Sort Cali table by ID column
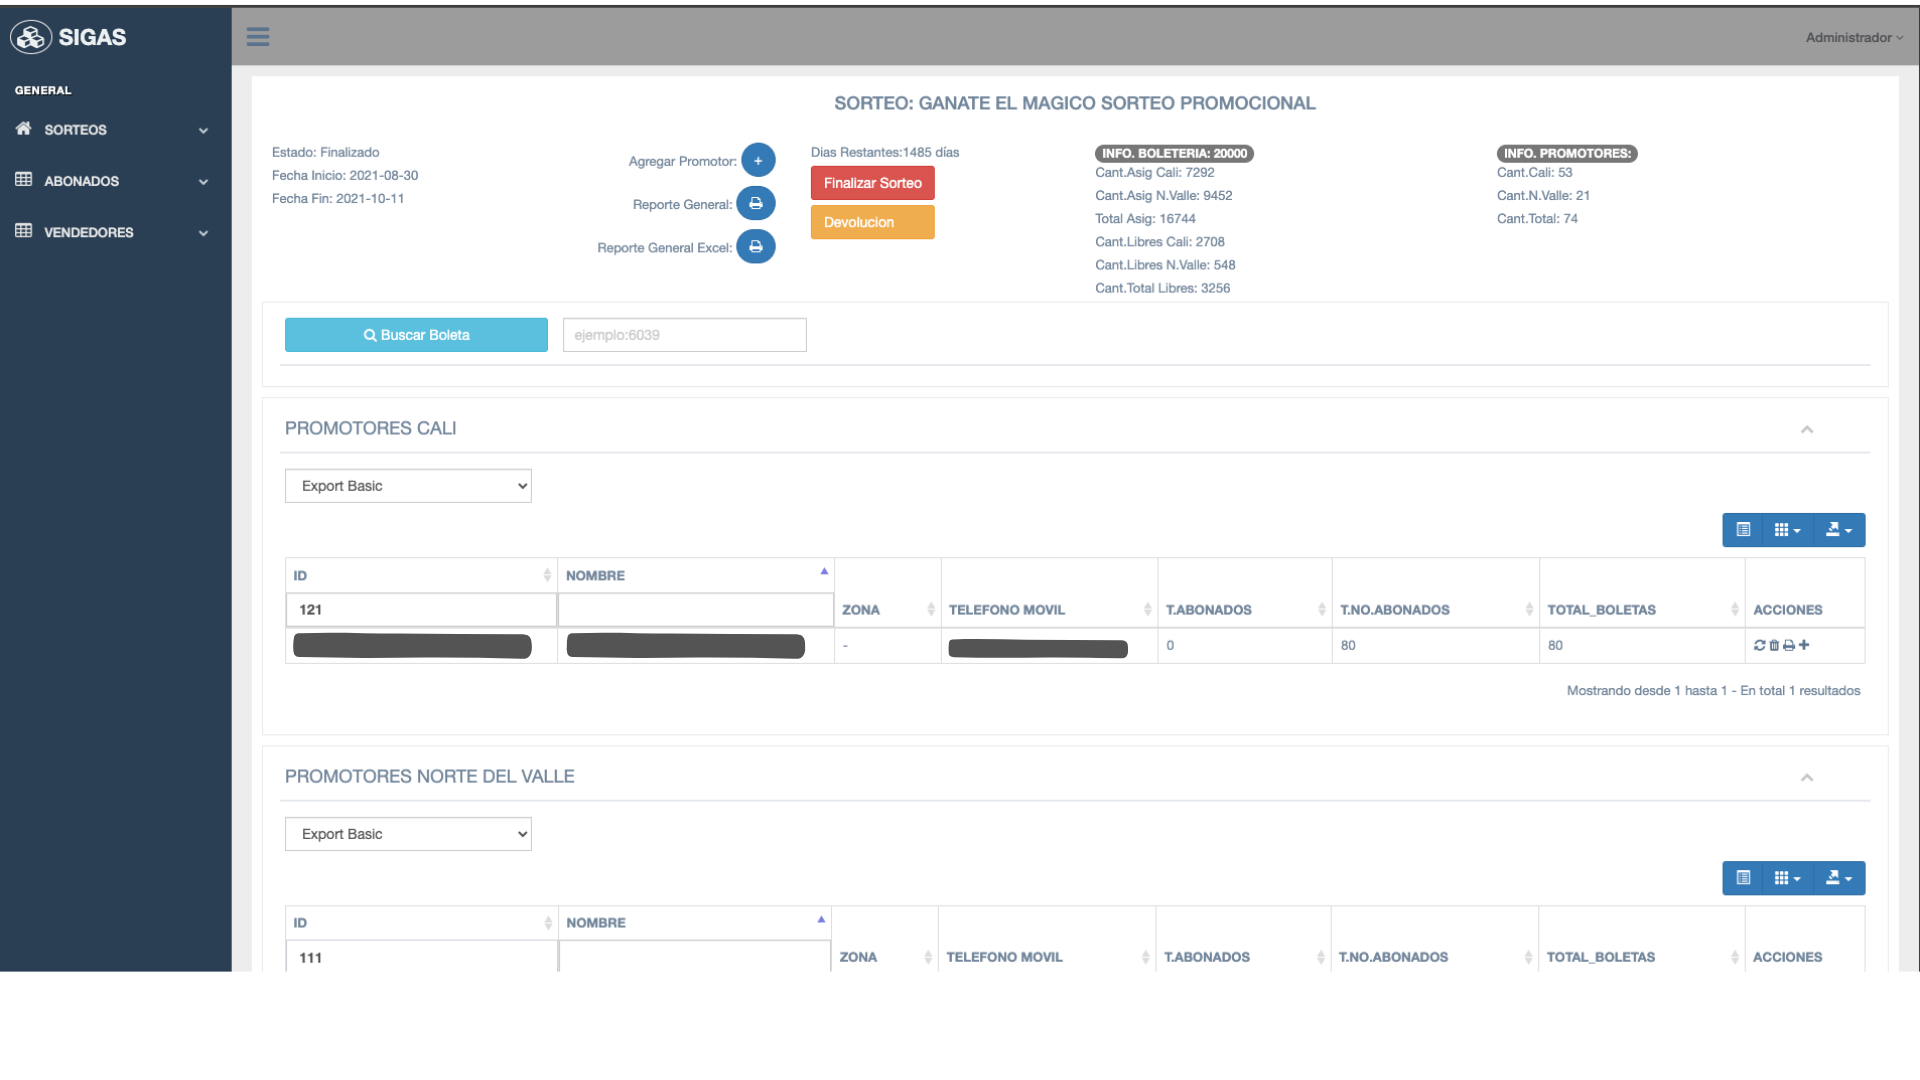1920x1080 pixels. [x=420, y=575]
